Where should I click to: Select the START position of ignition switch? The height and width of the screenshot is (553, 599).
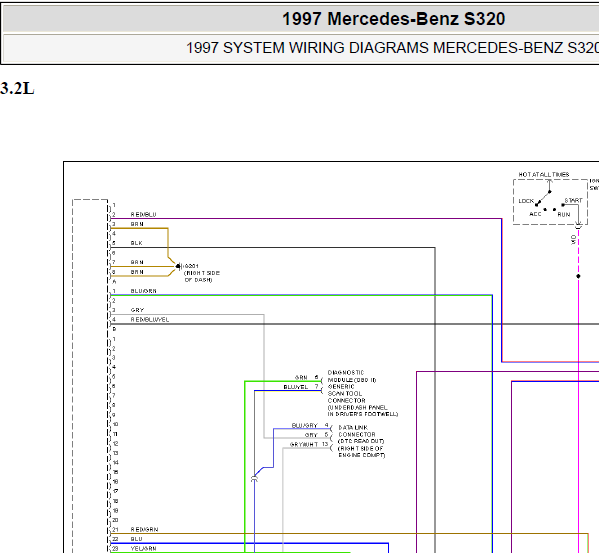(x=573, y=201)
